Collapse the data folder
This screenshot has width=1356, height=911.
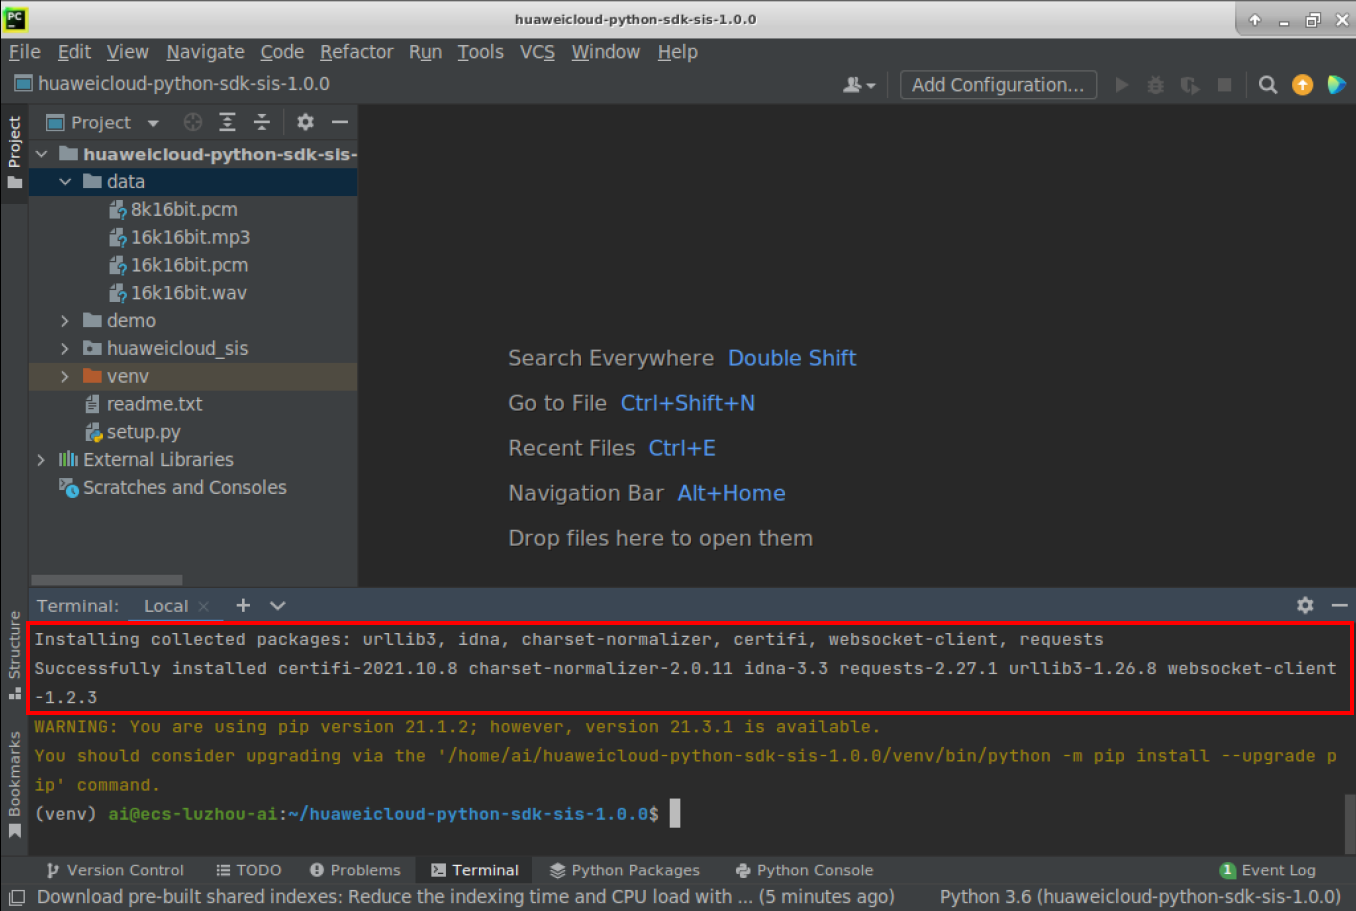(x=65, y=182)
